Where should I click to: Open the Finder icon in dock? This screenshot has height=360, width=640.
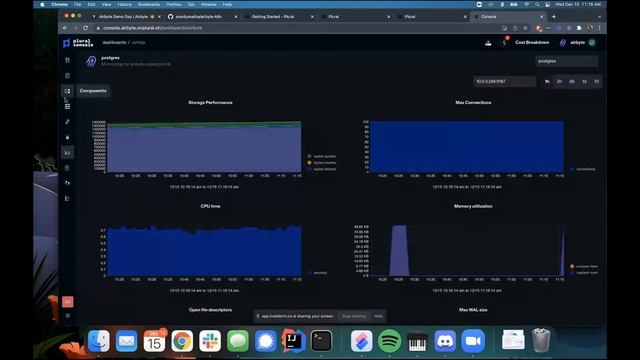click(99, 341)
